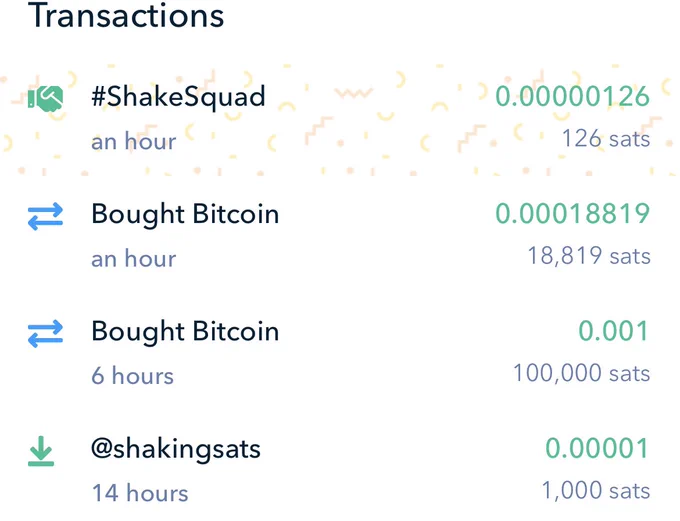This screenshot has height=521, width=680.
Task: Open the Bought Bitcoin transaction from an hour ago
Action: coord(340,235)
